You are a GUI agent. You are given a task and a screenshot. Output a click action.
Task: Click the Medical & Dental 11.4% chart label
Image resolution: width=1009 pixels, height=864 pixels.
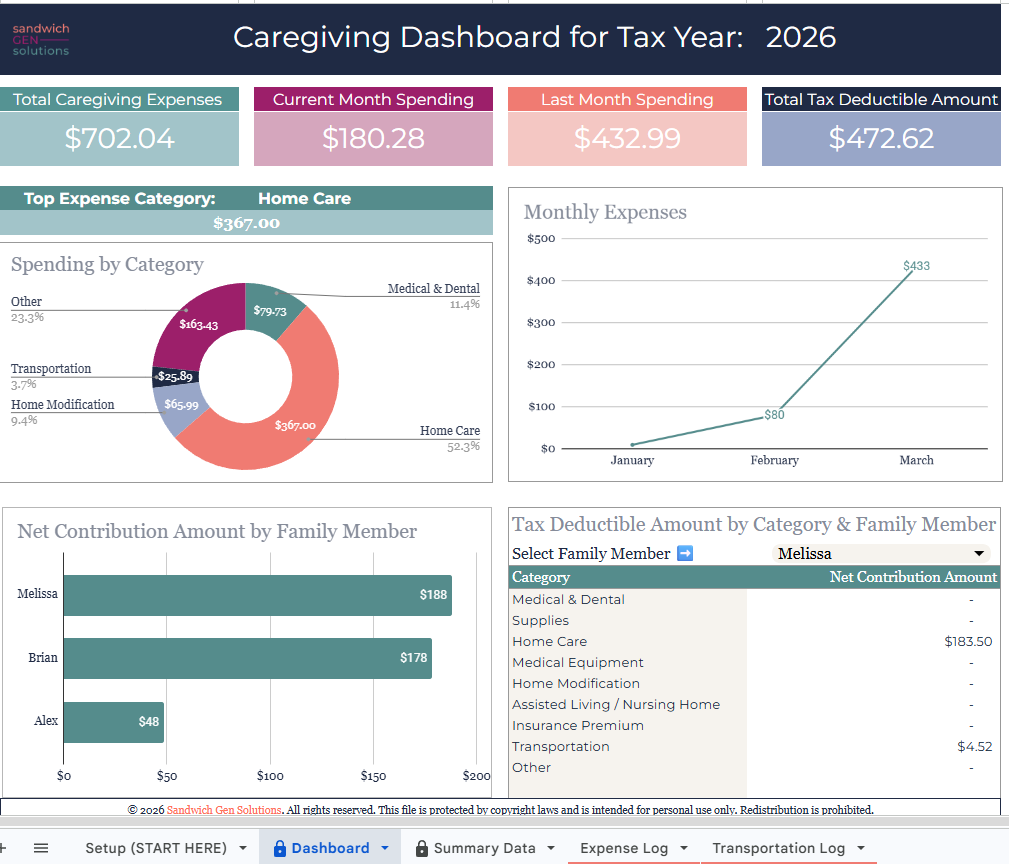pos(434,296)
